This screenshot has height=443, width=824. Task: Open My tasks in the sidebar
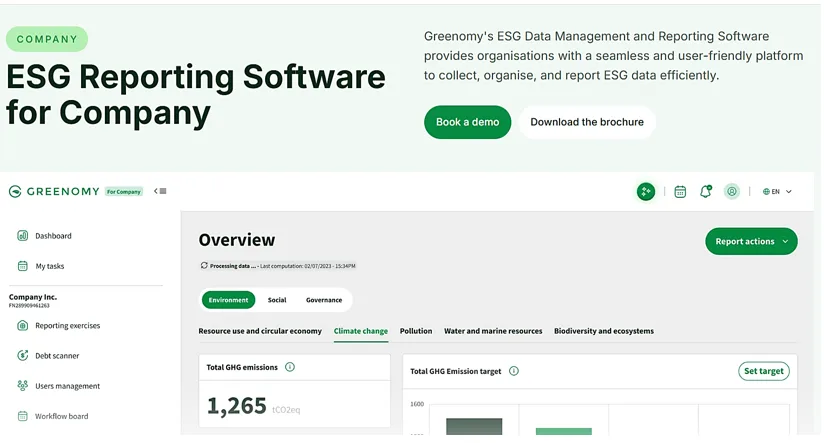[x=49, y=266]
